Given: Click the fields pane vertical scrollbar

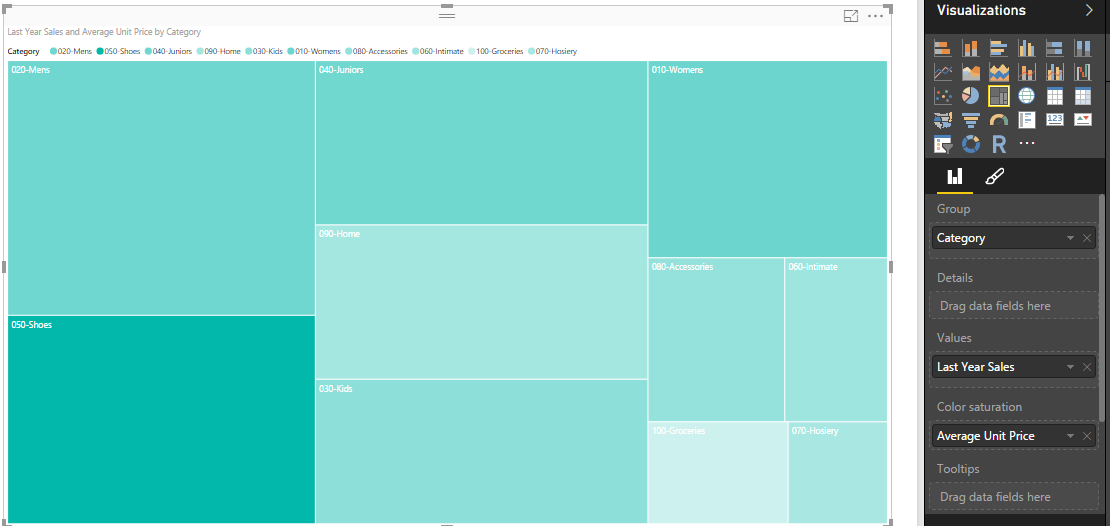Looking at the screenshot, I should (1101, 308).
